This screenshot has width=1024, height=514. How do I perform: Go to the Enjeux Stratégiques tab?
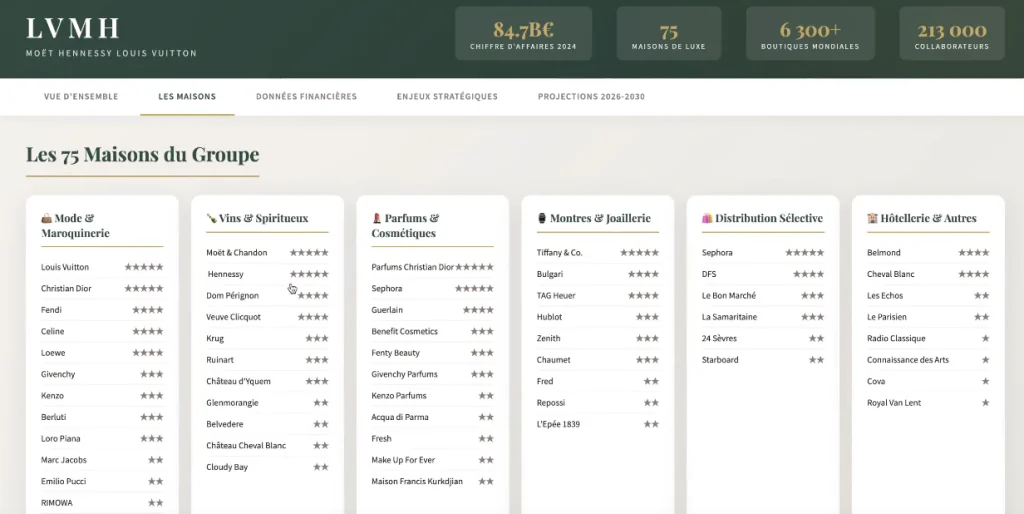pyautogui.click(x=447, y=97)
